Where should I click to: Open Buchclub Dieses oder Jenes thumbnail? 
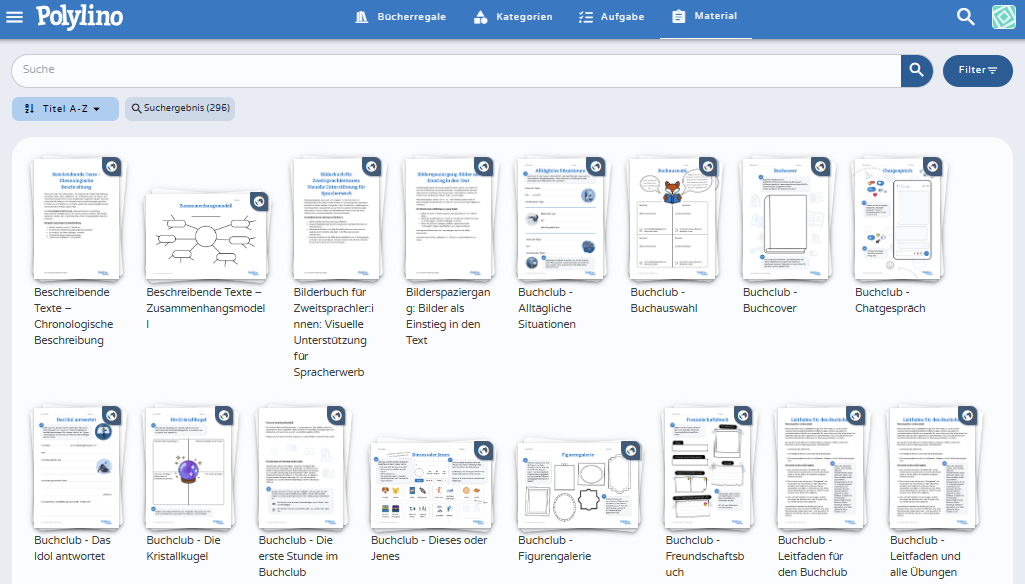point(432,485)
